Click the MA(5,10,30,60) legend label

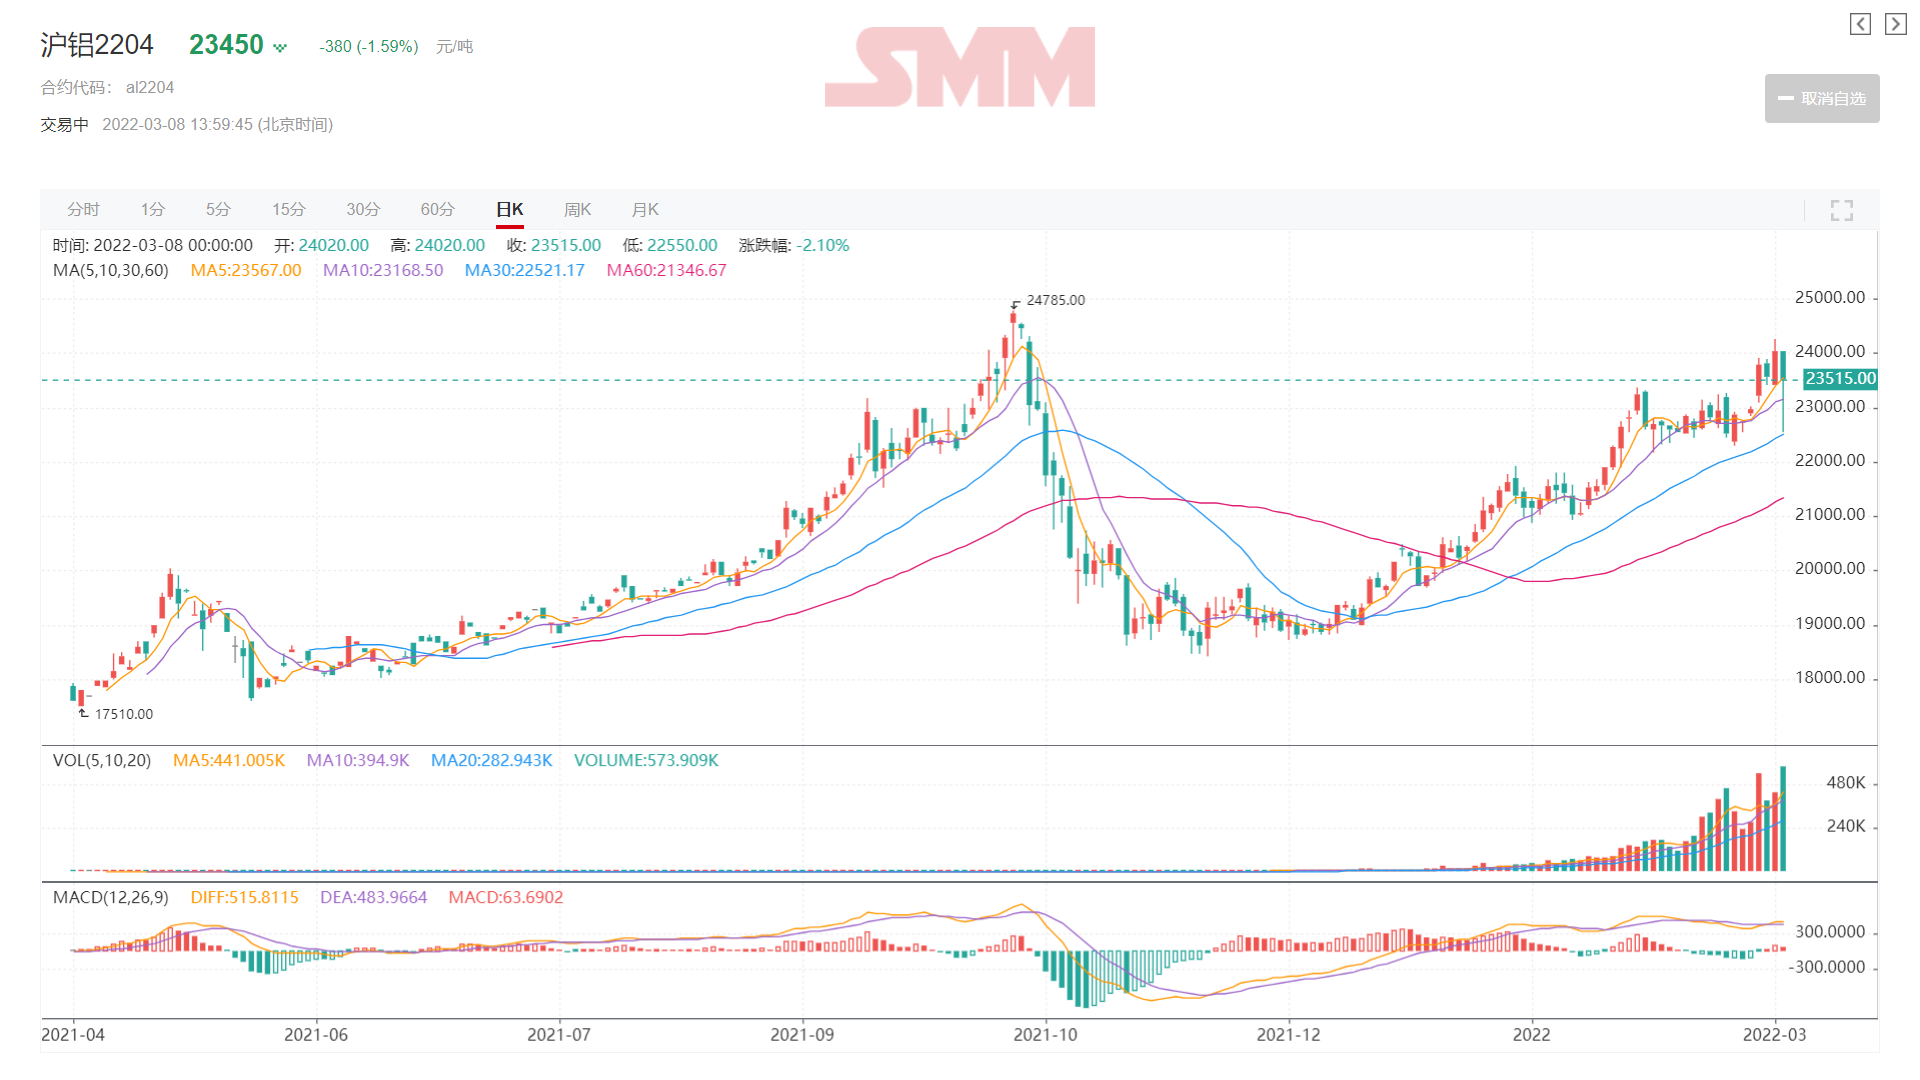click(x=111, y=270)
